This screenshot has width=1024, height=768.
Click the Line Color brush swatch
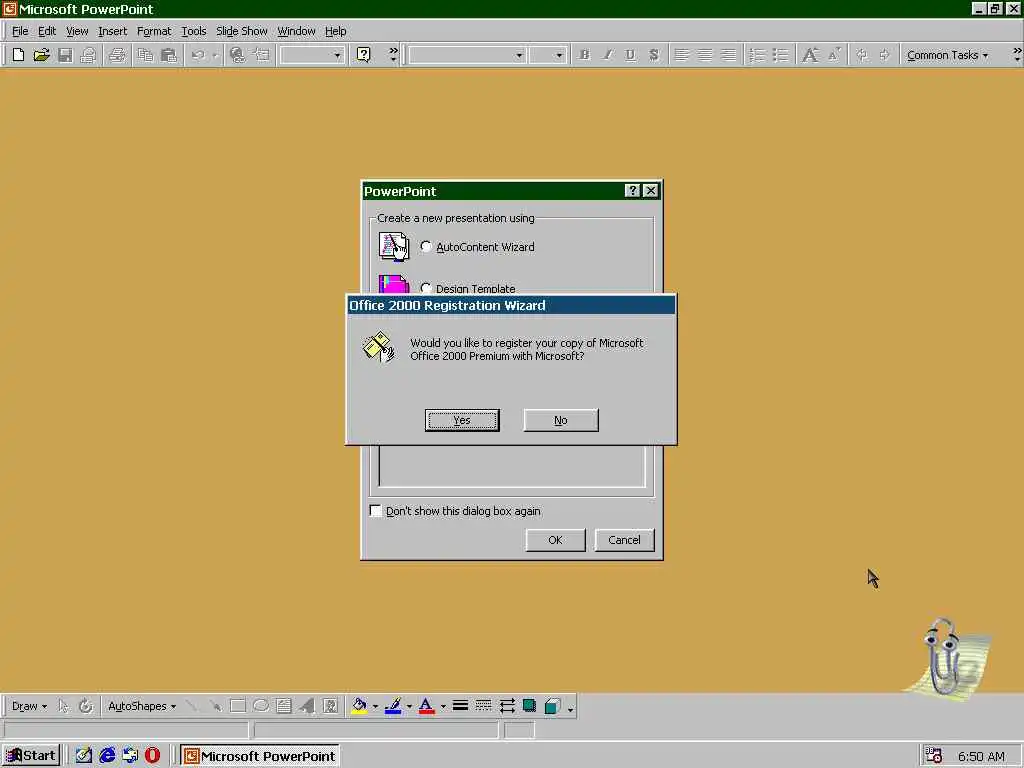(392, 706)
